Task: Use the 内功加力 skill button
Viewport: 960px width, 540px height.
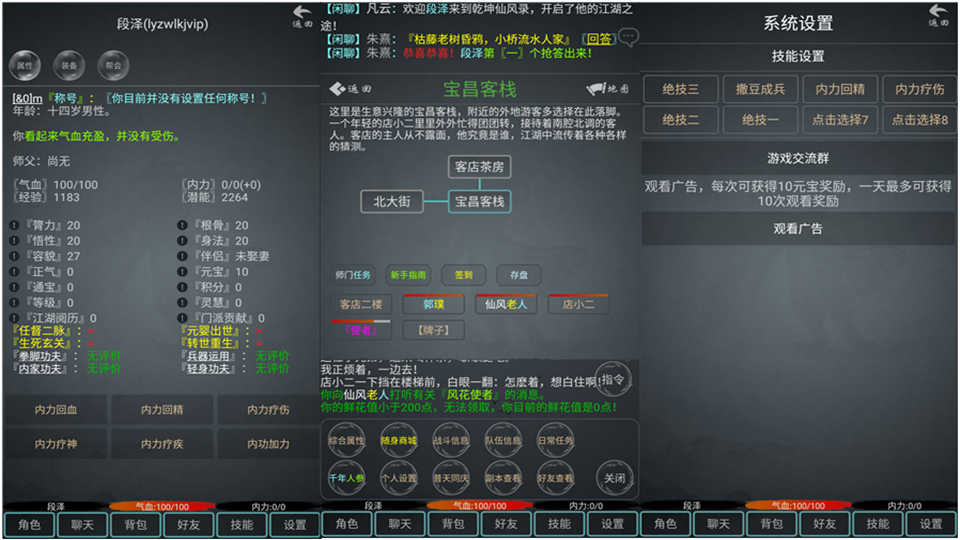Action: [268, 444]
